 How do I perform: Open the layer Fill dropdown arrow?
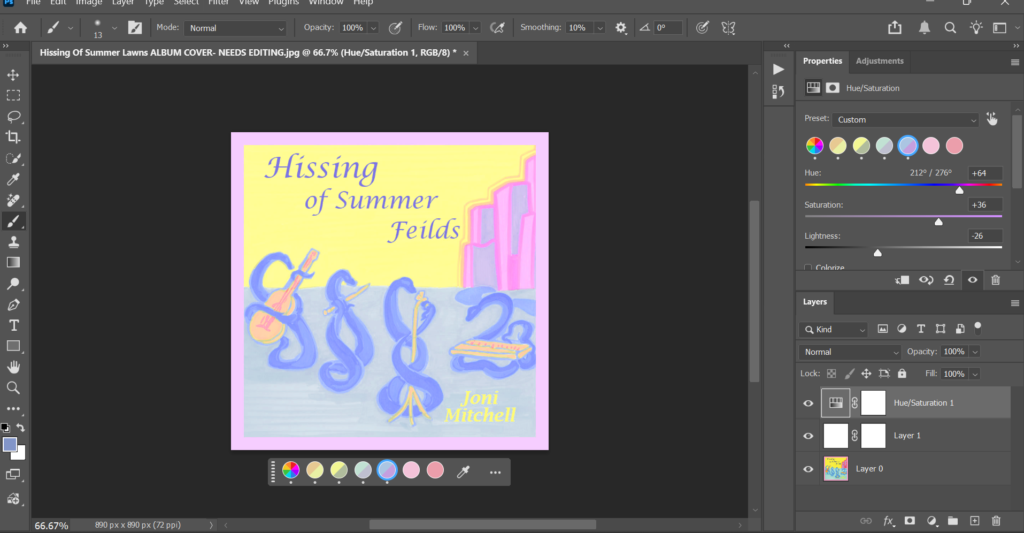[x=975, y=374]
